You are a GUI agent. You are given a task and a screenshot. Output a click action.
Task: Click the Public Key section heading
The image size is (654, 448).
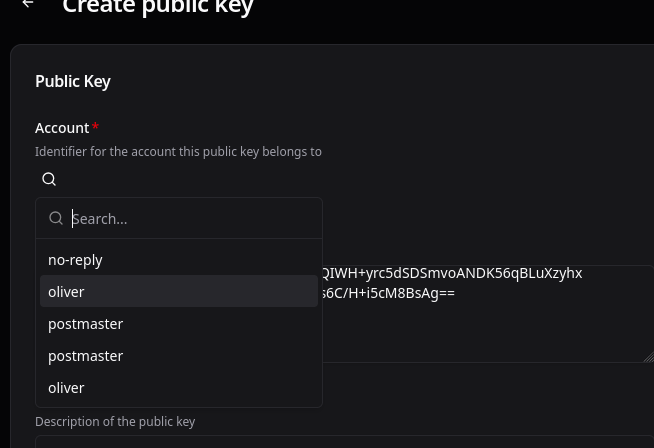[73, 81]
